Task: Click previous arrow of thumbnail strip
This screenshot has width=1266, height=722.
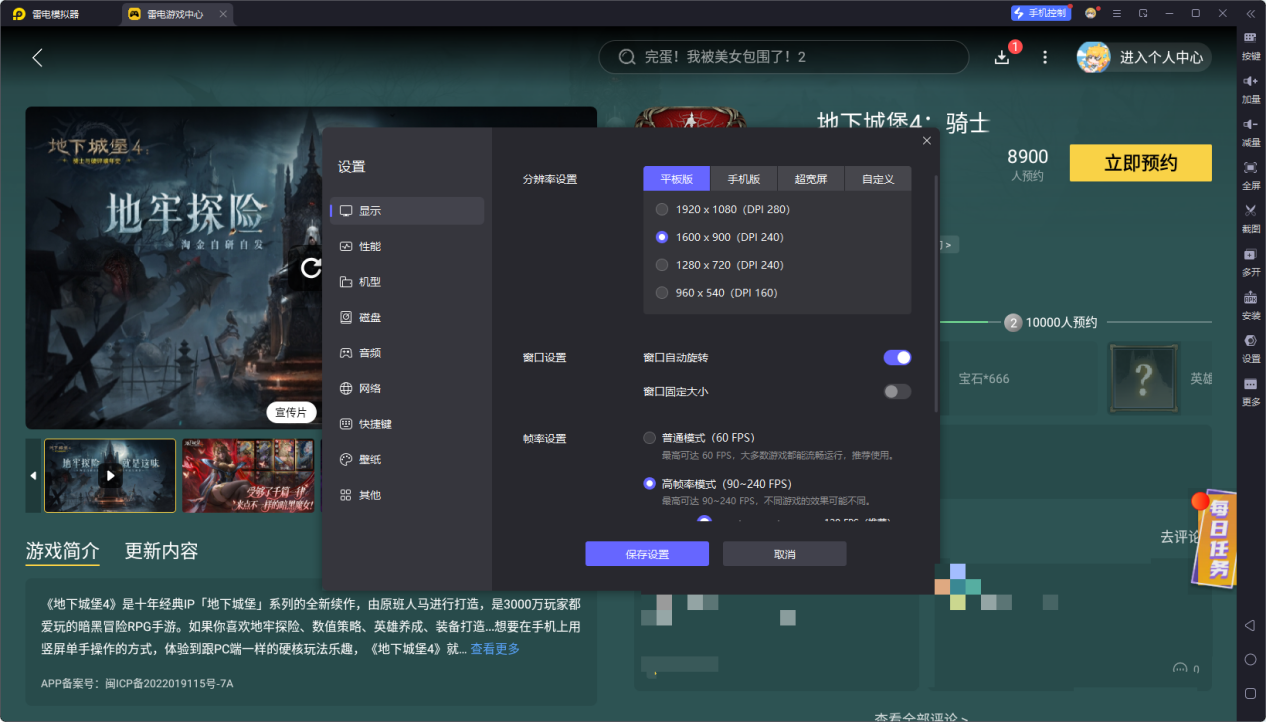Action: tap(33, 476)
